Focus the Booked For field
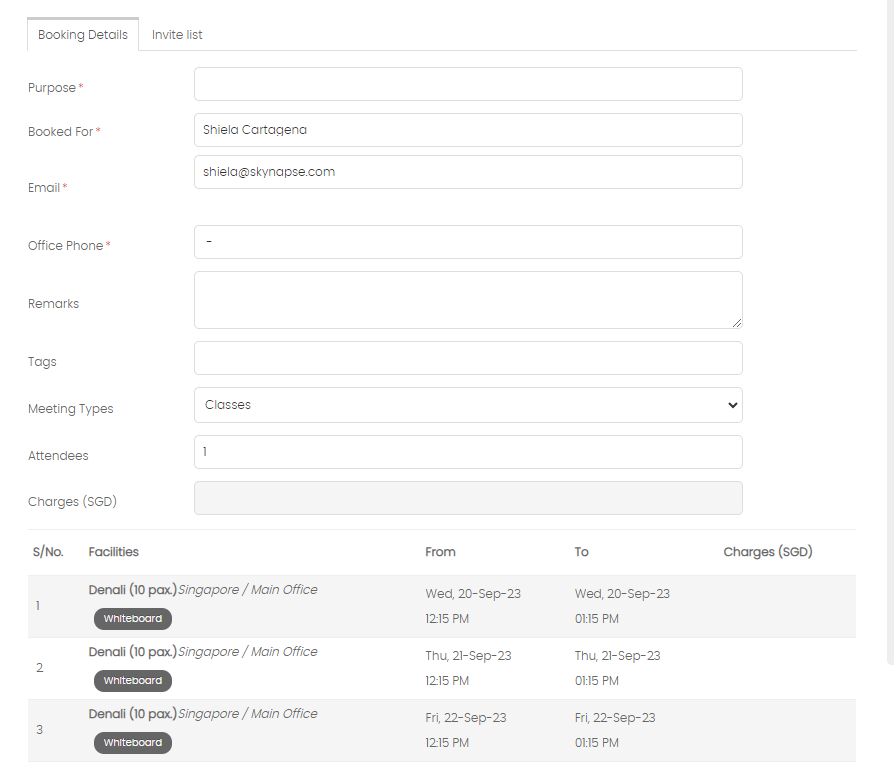Viewport: 894px width, 773px height. tap(468, 130)
